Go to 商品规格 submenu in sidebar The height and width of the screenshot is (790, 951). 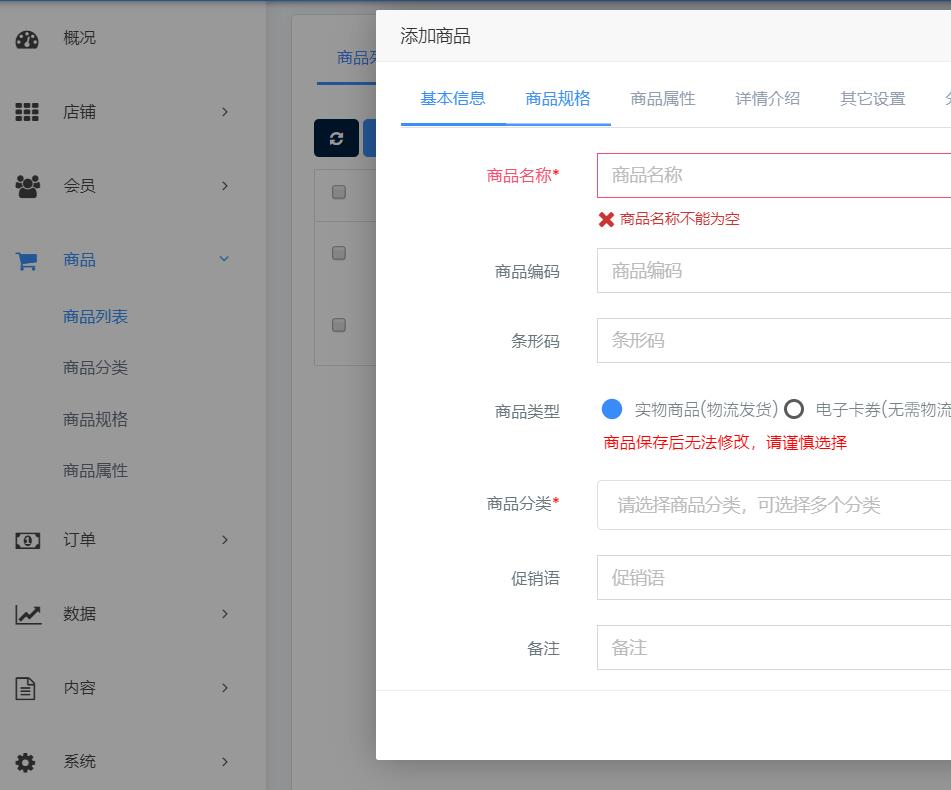tap(95, 420)
